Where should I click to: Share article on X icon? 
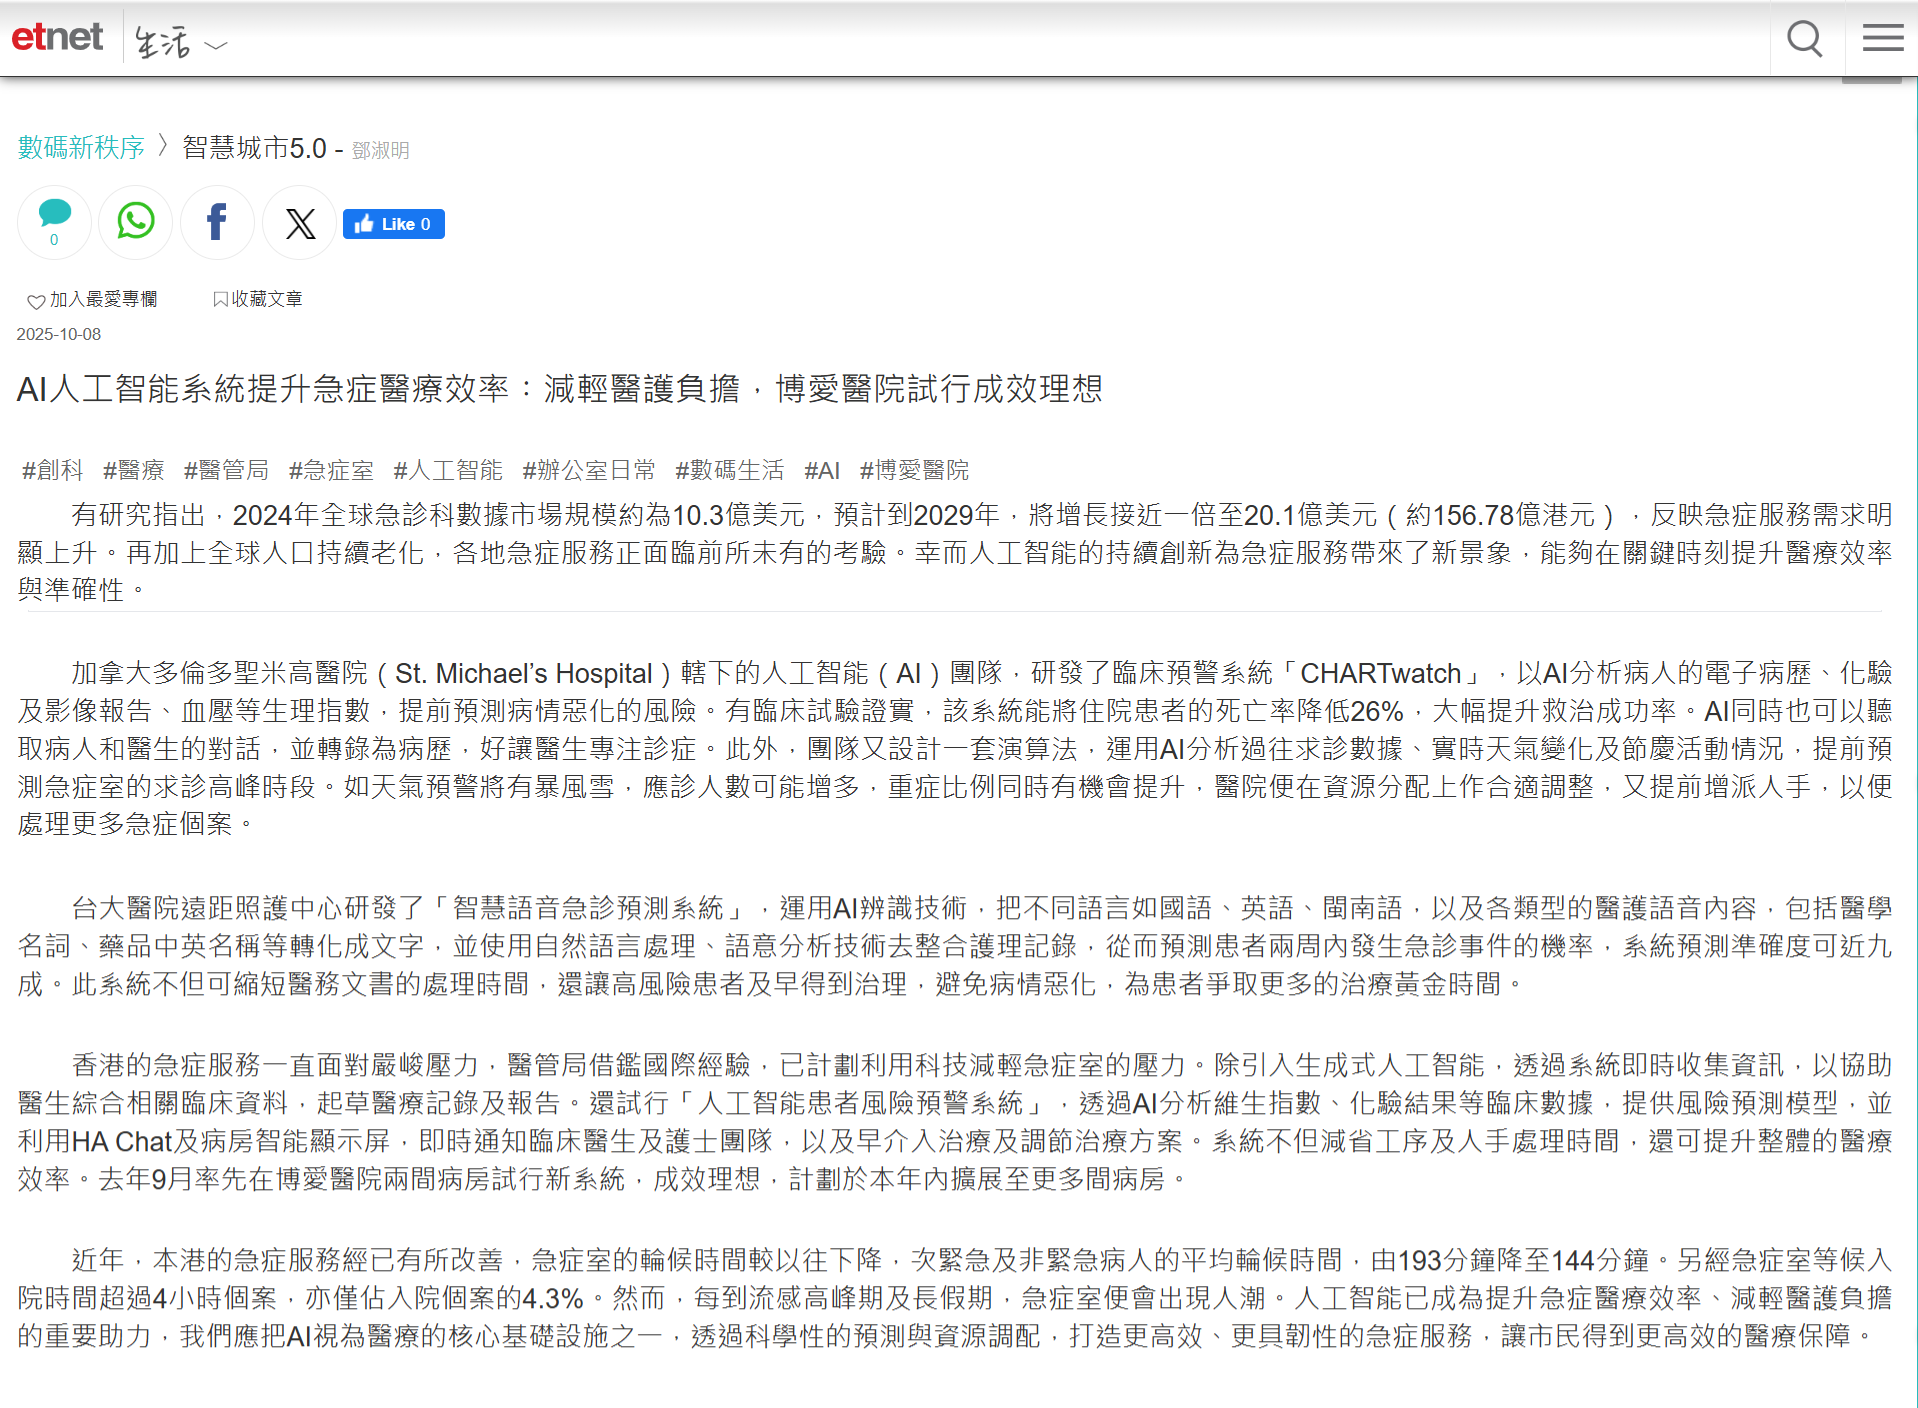(300, 223)
